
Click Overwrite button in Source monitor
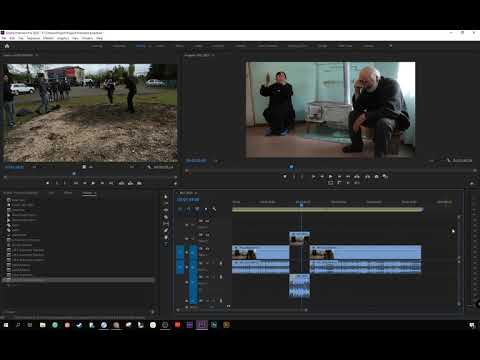(x=130, y=183)
